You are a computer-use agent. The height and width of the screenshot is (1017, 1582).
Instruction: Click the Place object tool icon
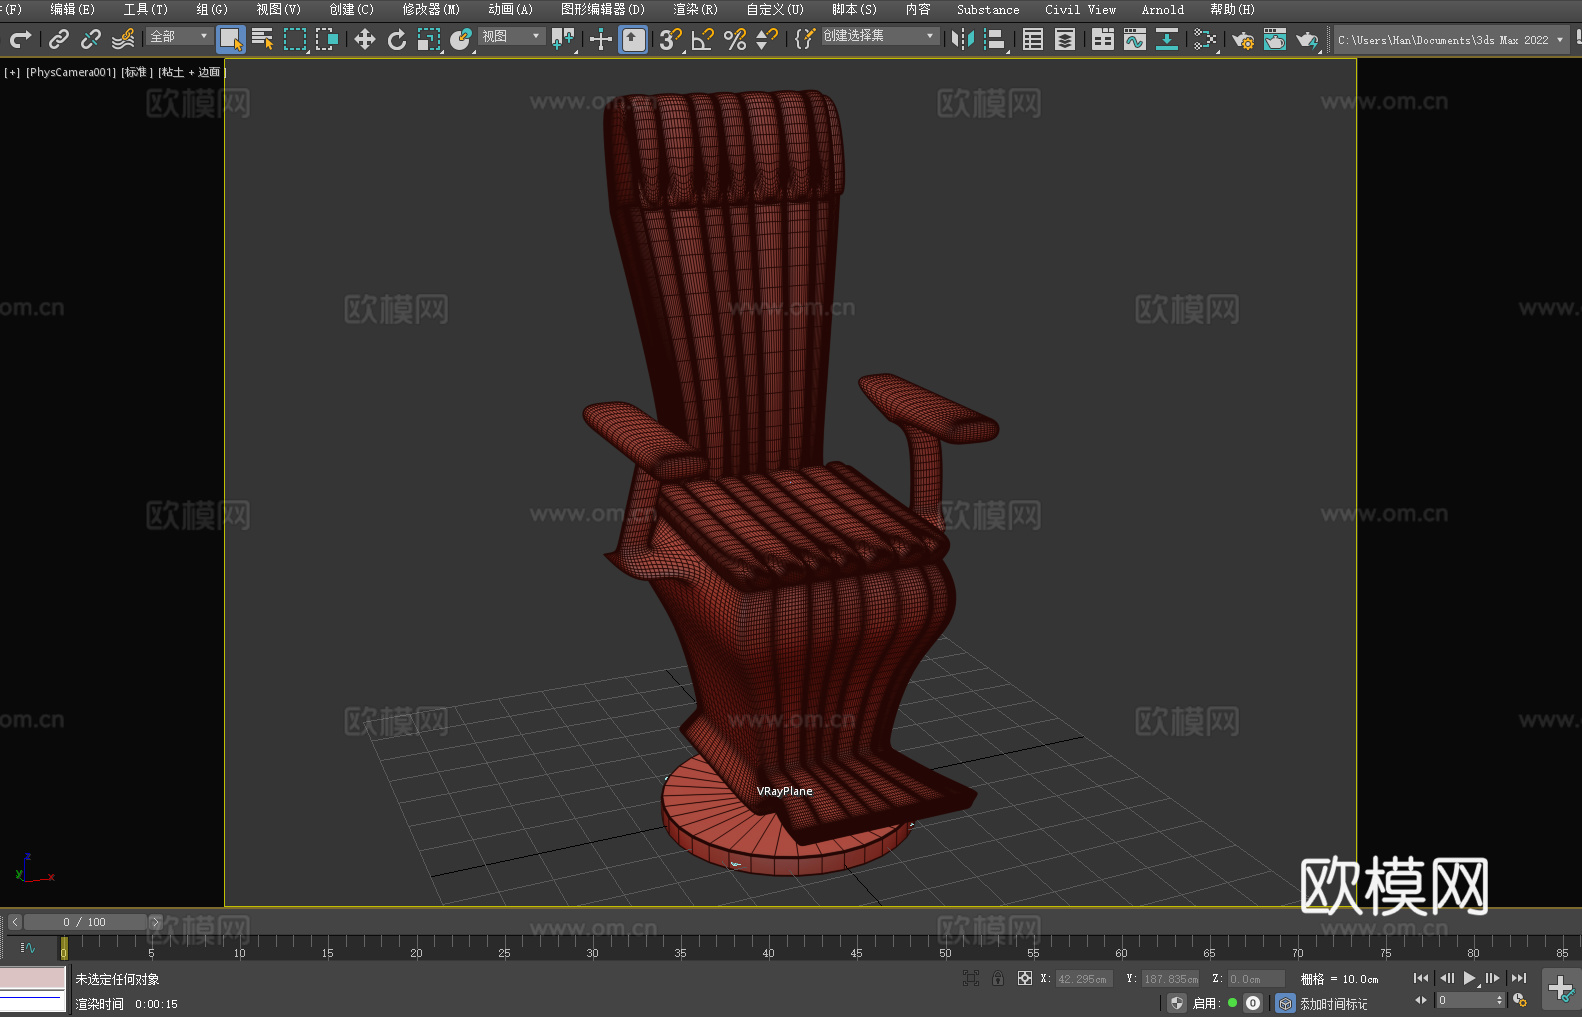461,39
